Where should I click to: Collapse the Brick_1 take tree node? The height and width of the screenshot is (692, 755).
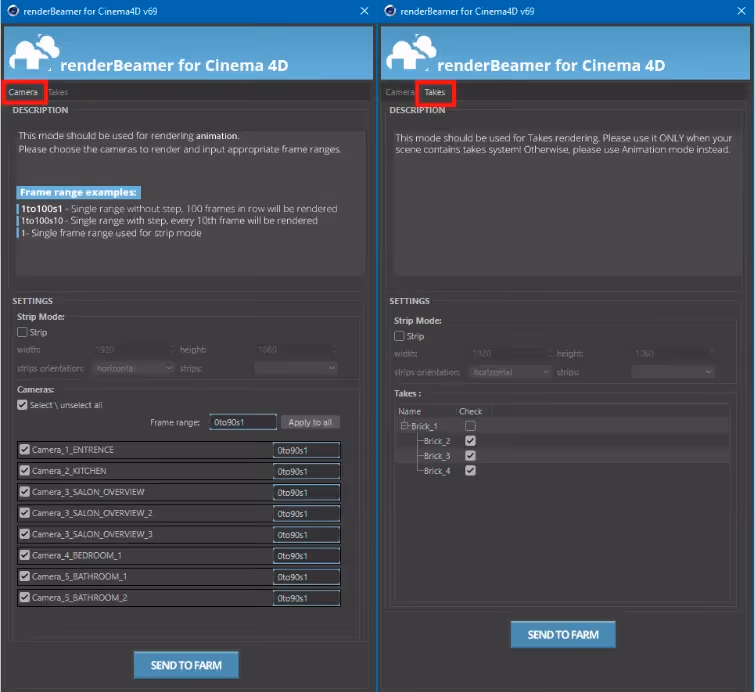coord(404,426)
